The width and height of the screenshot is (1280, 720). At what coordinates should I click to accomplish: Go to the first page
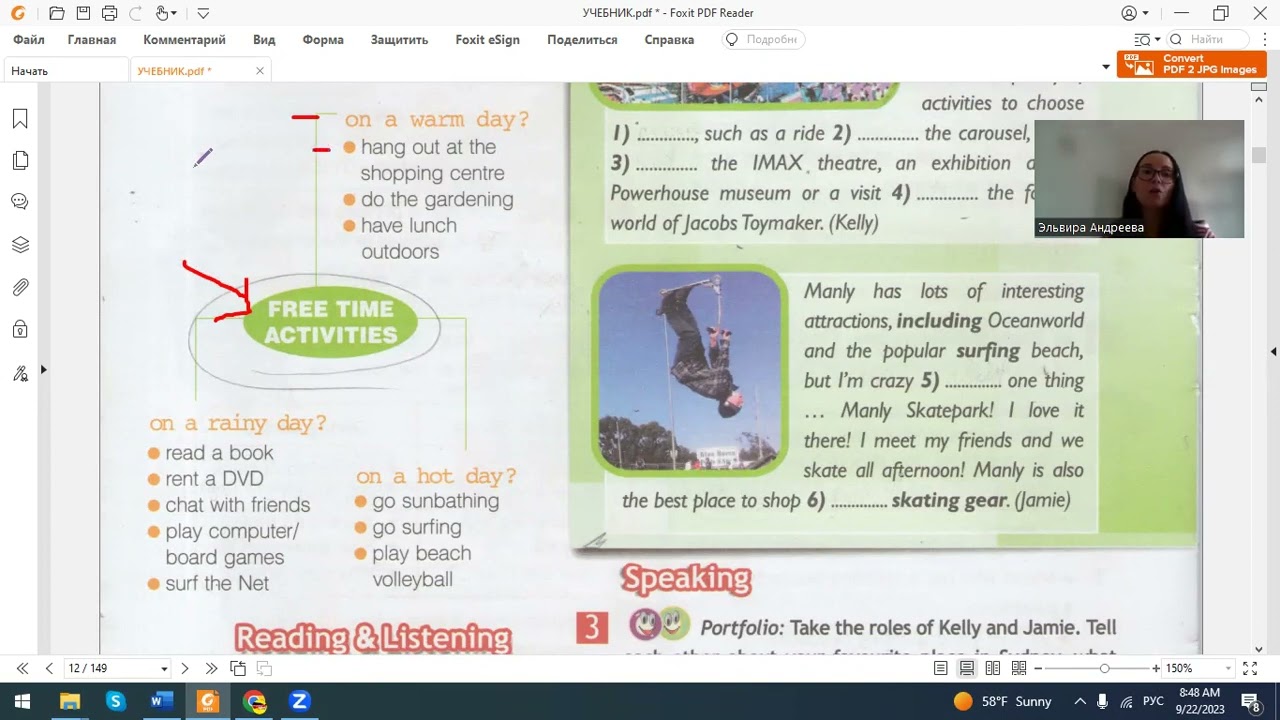[x=22, y=668]
